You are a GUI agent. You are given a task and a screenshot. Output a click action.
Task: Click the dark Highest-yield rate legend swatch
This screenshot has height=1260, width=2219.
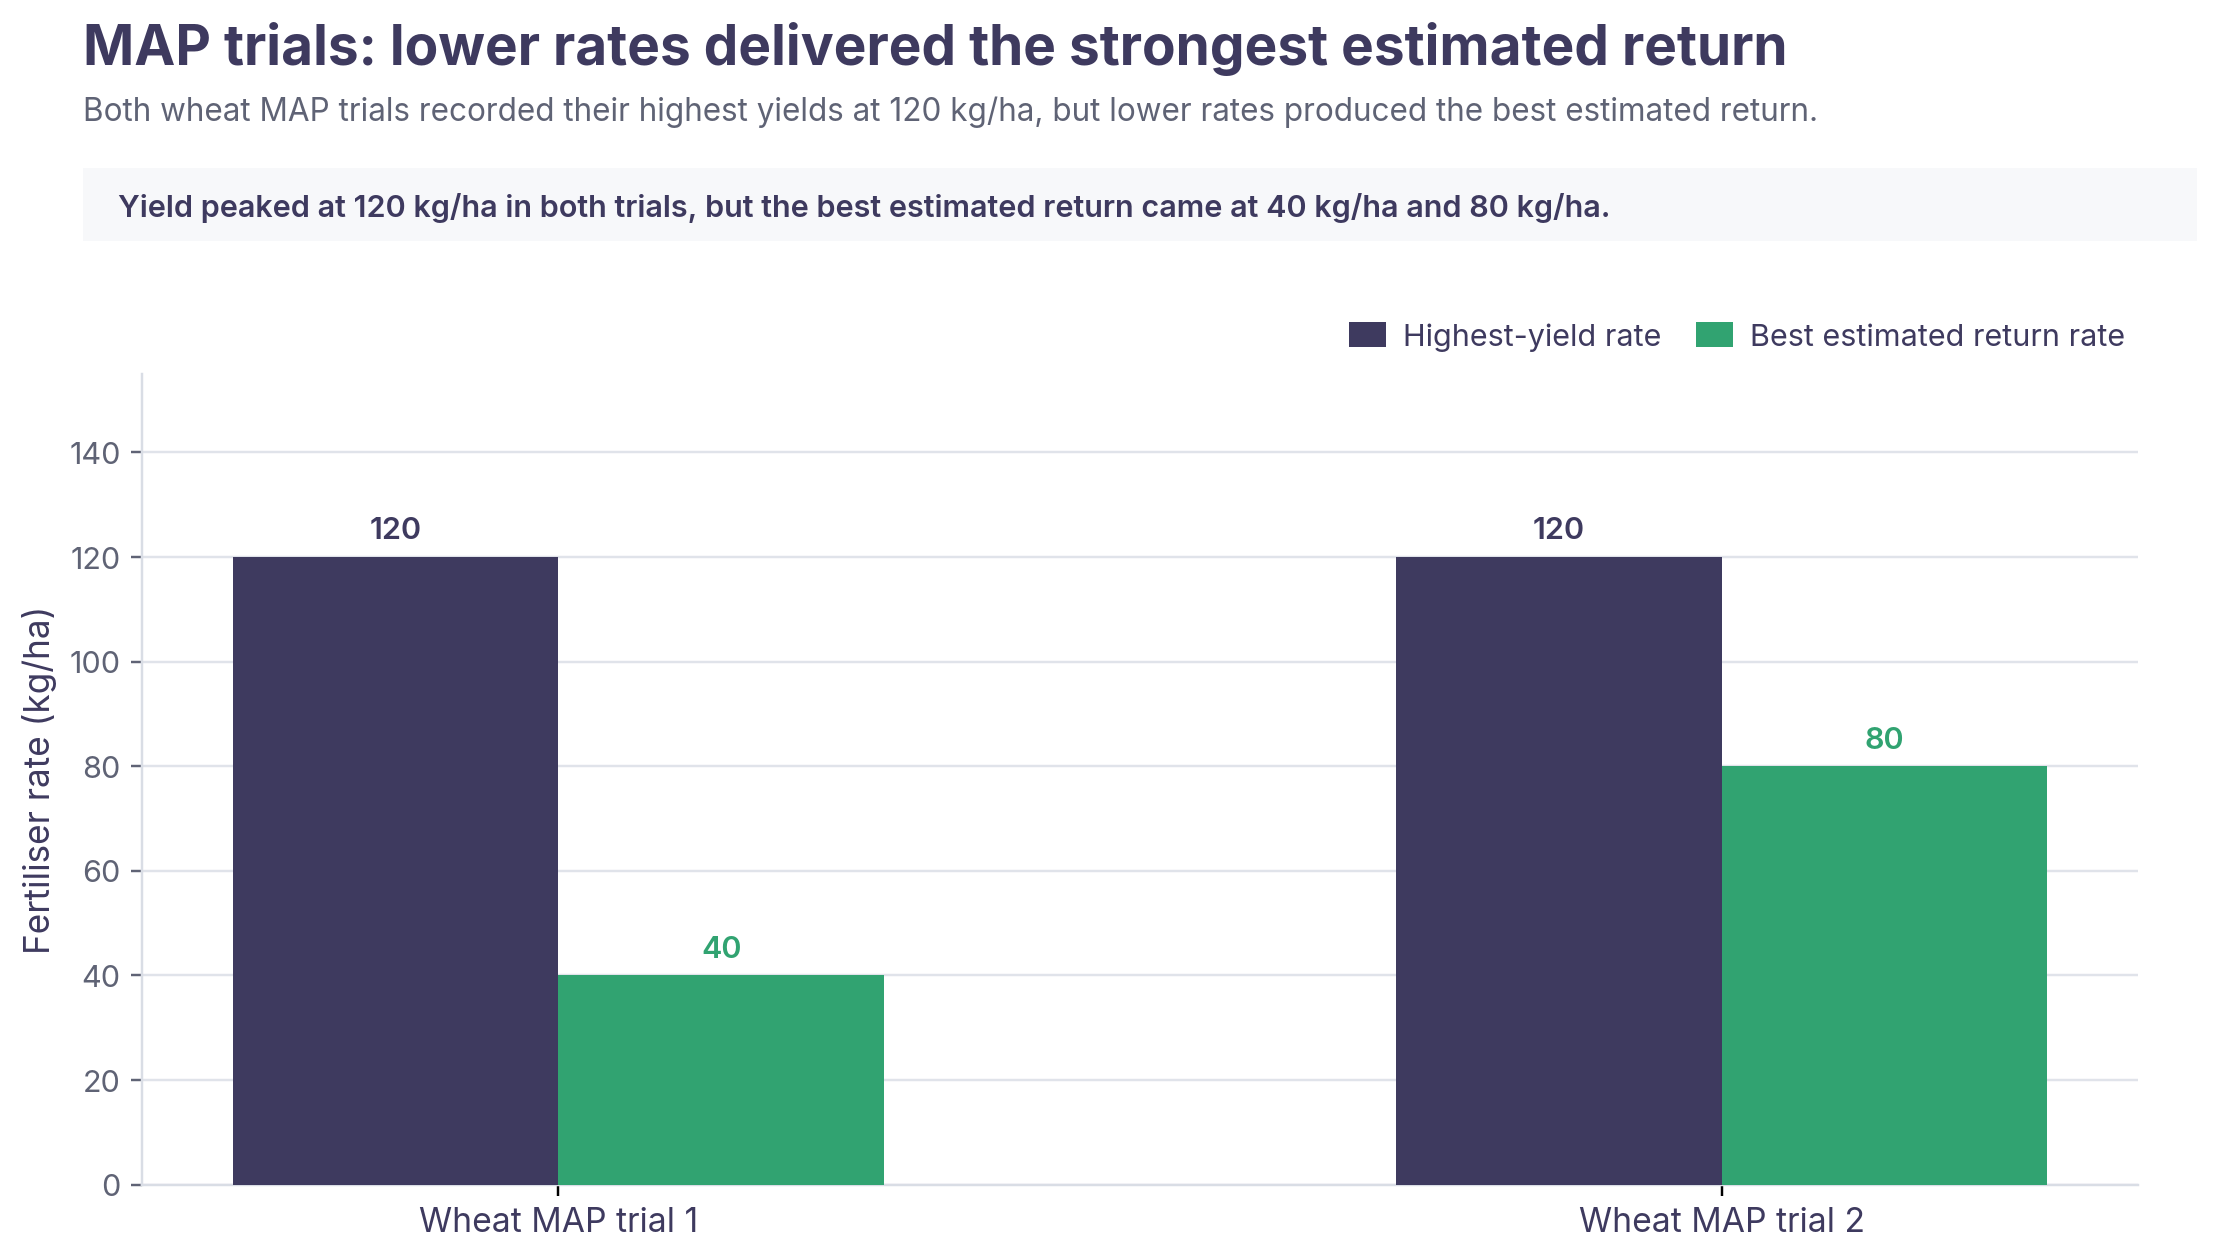tap(1367, 335)
